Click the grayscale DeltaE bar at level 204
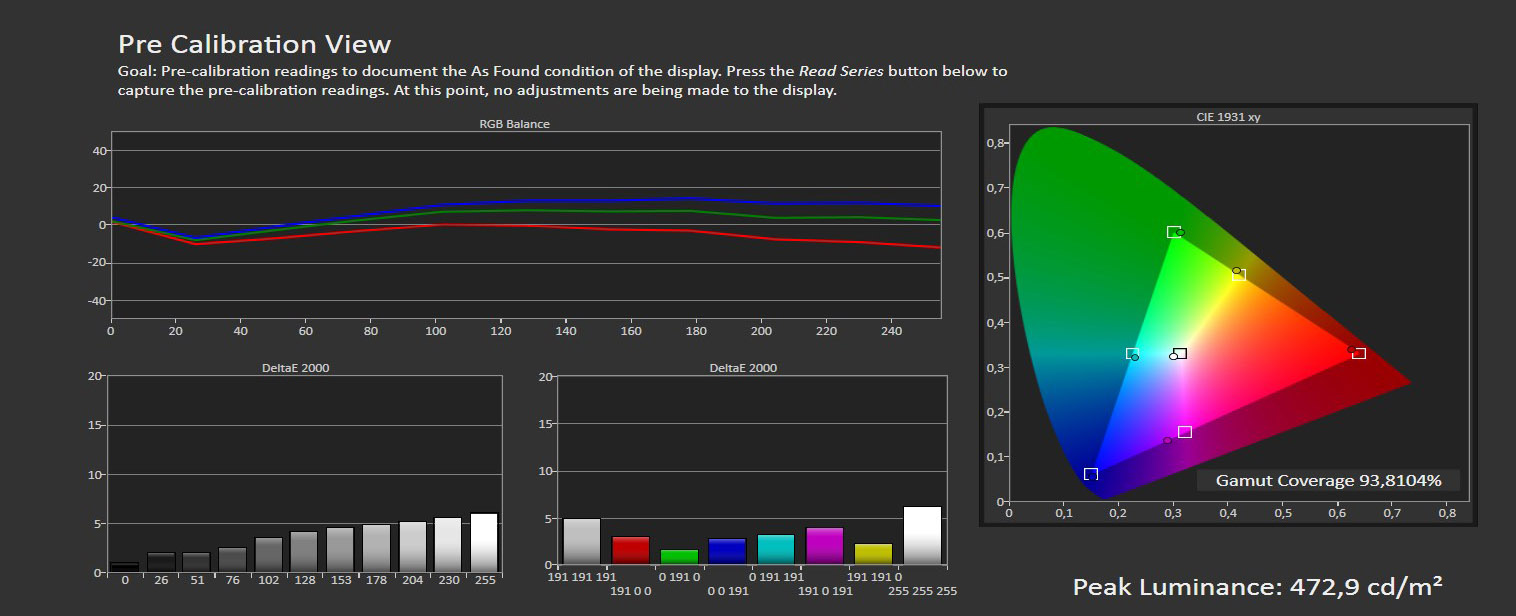1516x616 pixels. 412,547
